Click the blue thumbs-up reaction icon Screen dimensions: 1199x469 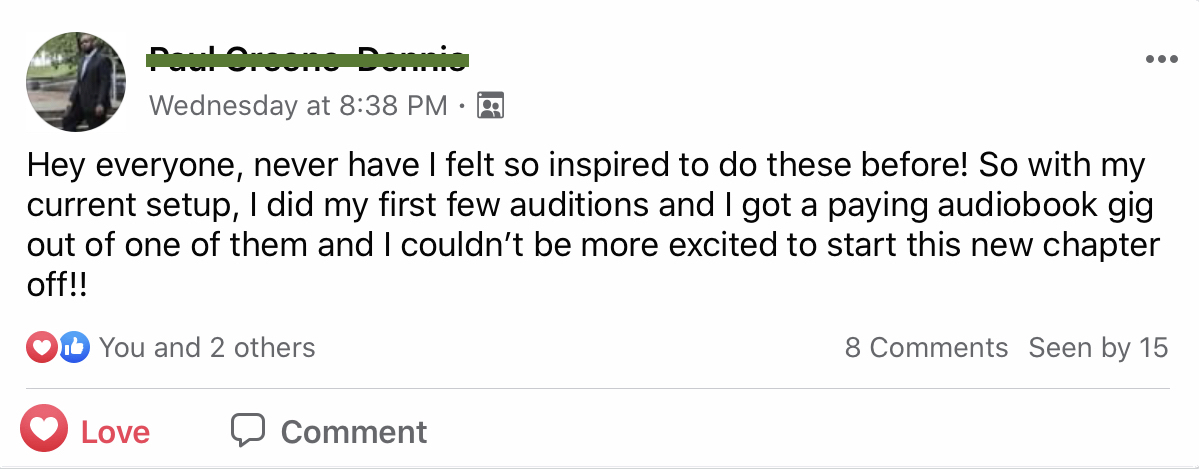(73, 348)
